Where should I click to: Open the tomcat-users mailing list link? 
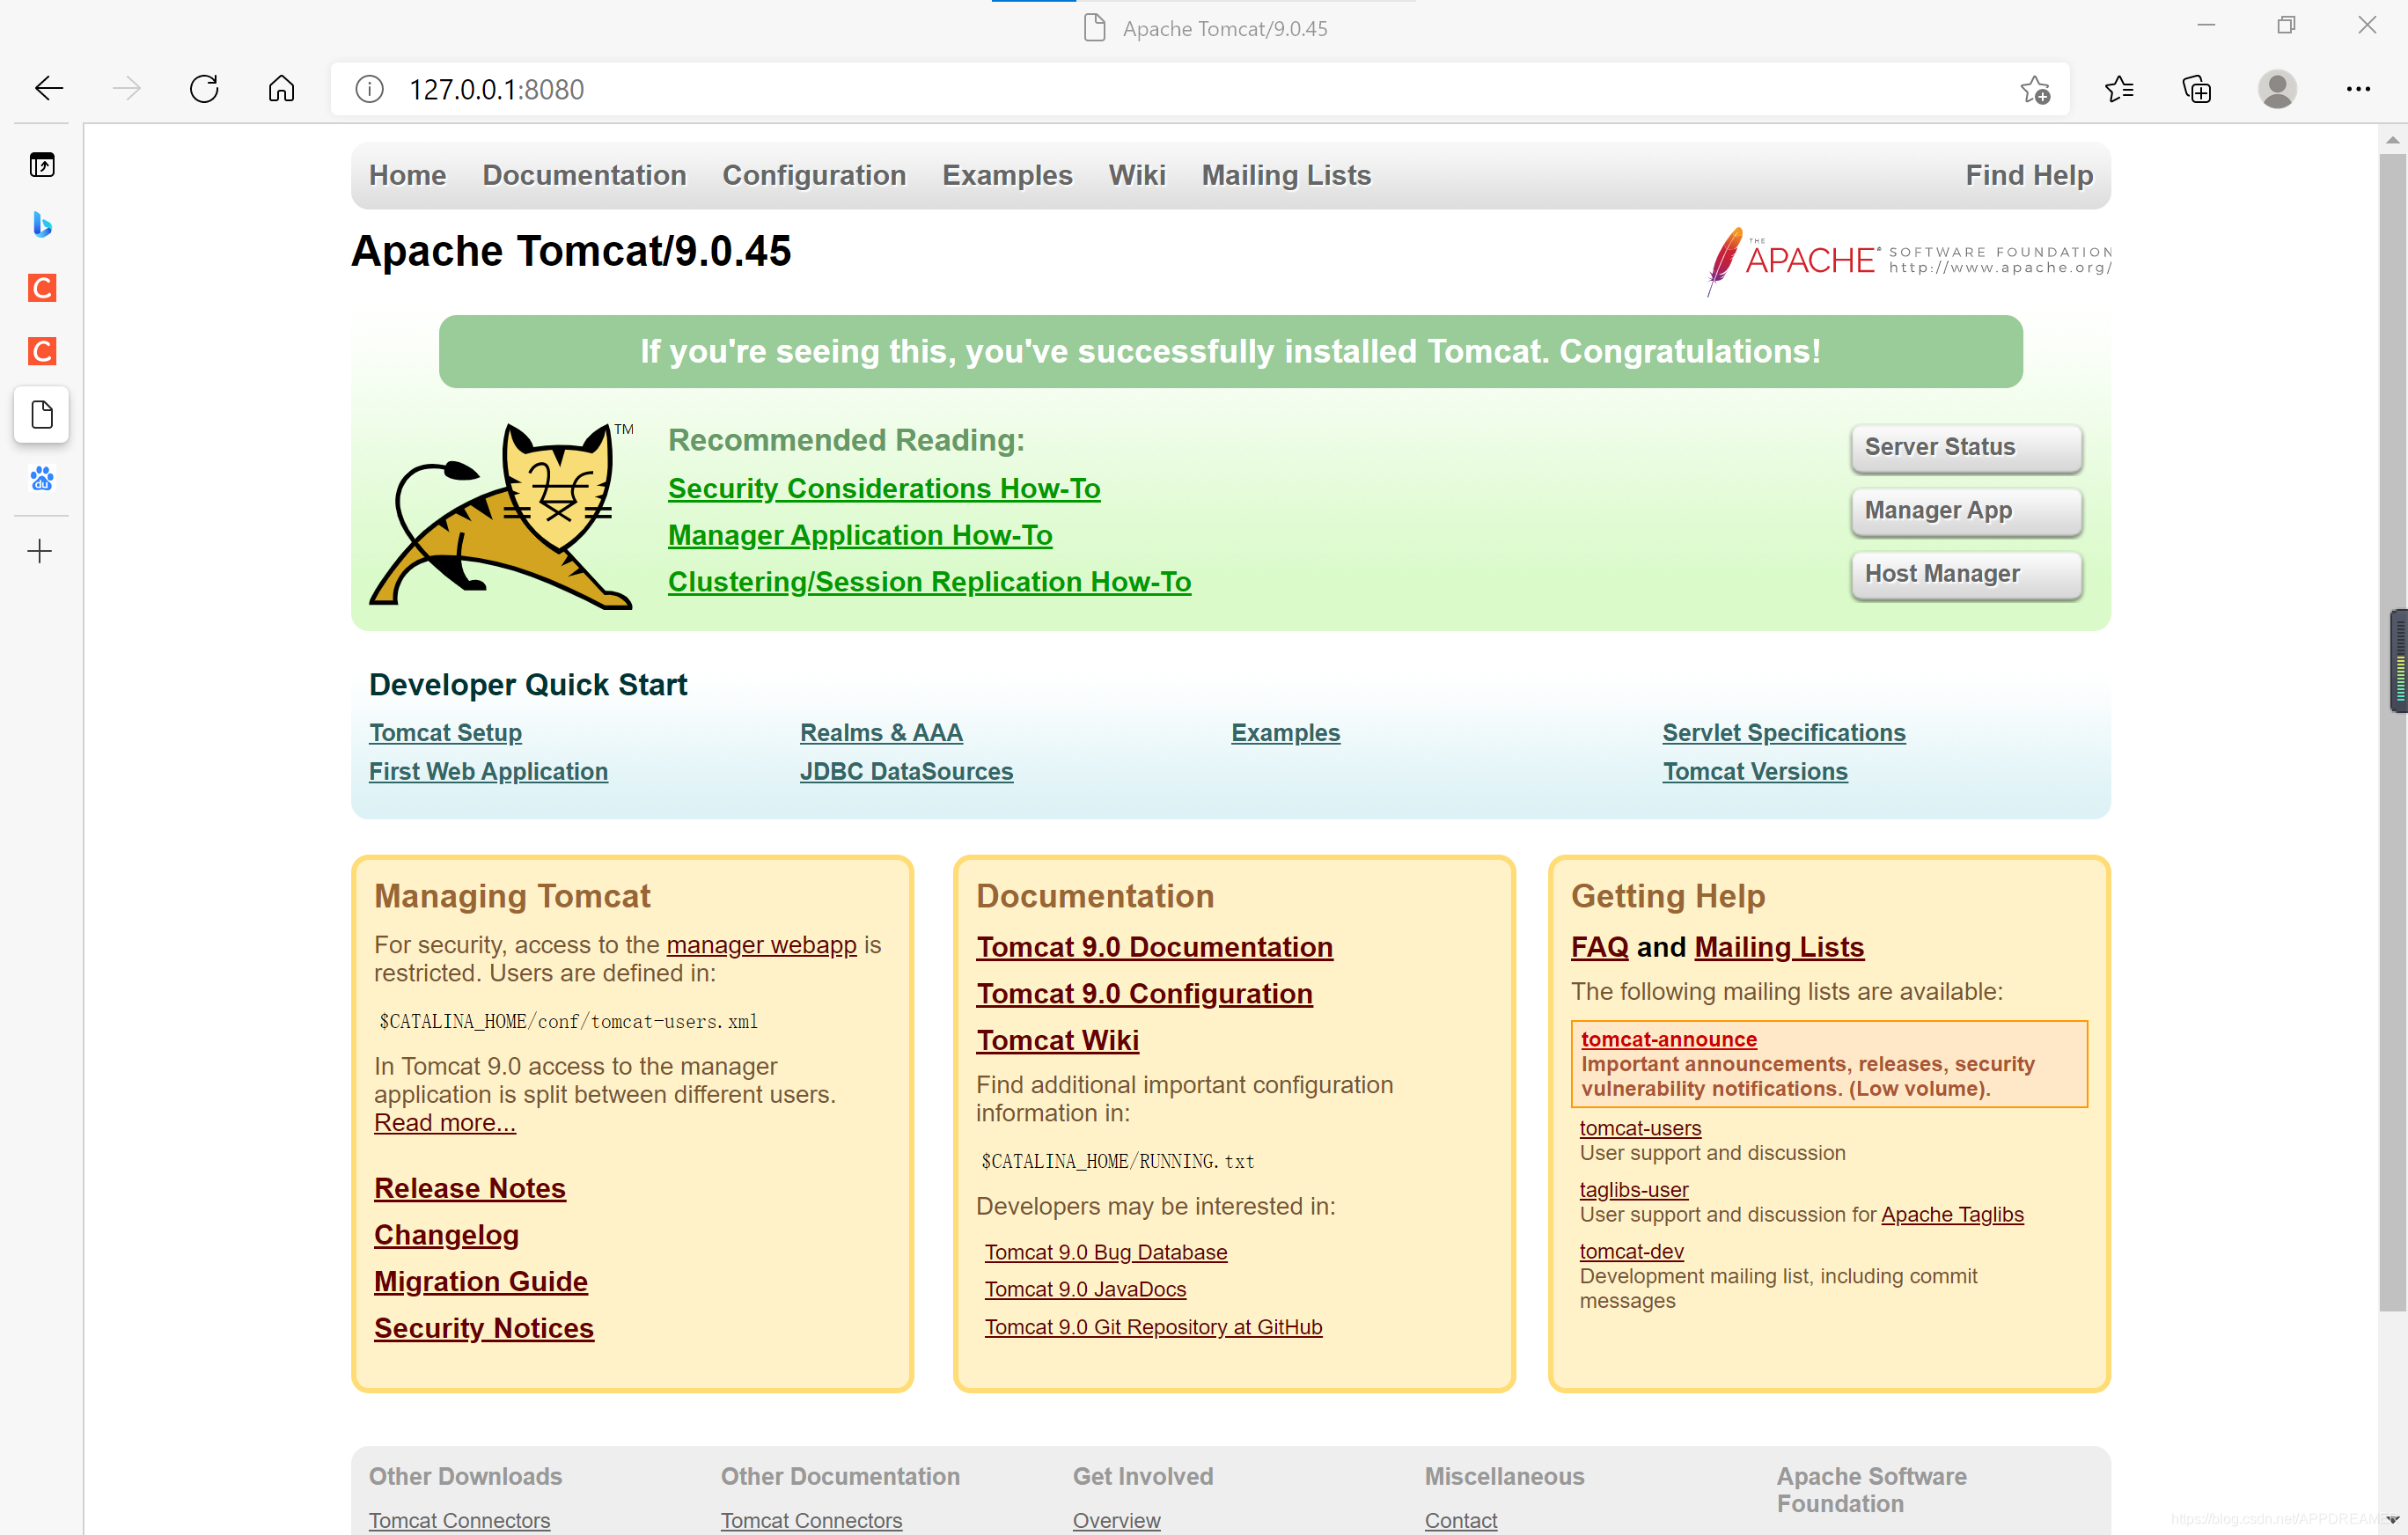pos(1639,1128)
